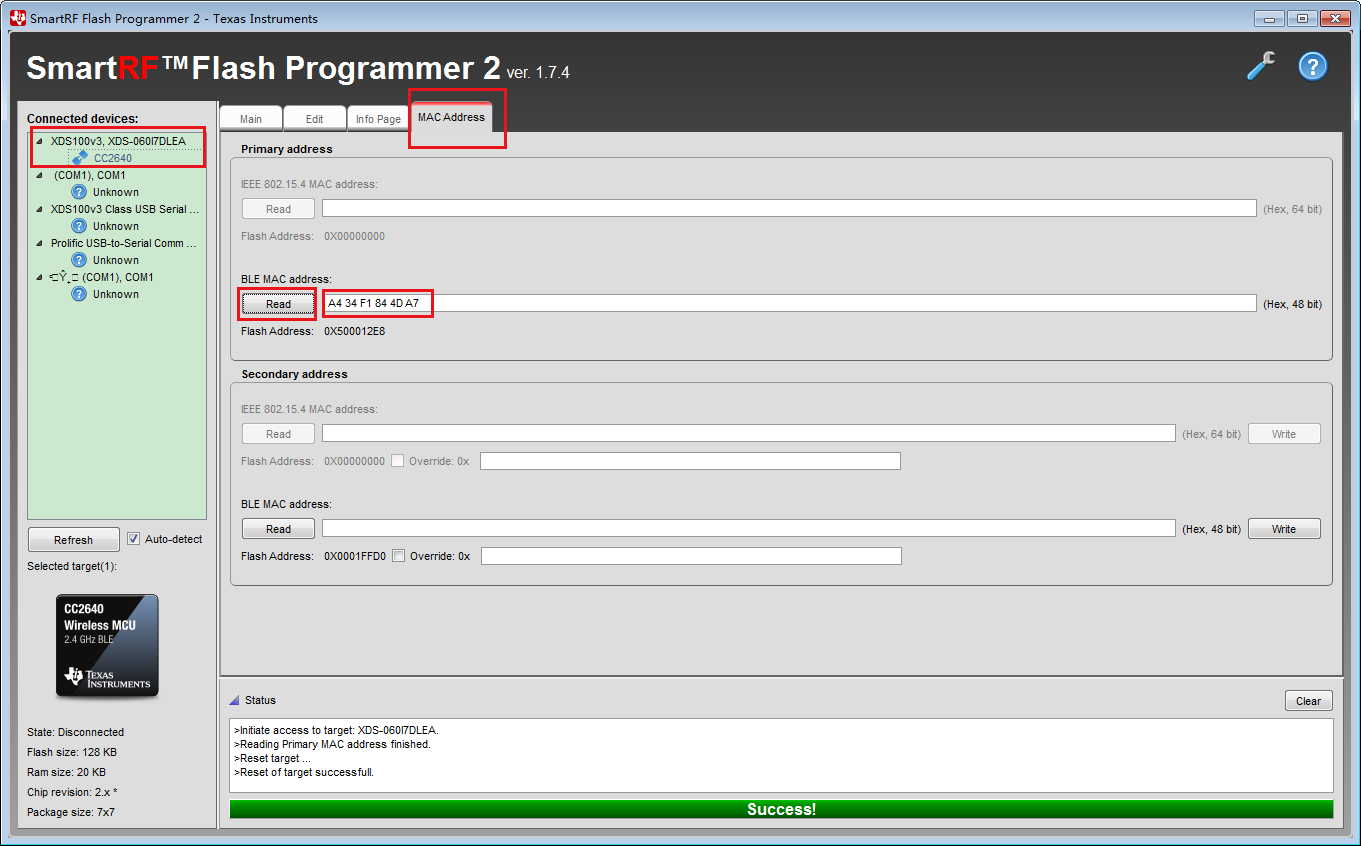Select the MAC Address tab
This screenshot has width=1361, height=846.
pyautogui.click(x=451, y=117)
